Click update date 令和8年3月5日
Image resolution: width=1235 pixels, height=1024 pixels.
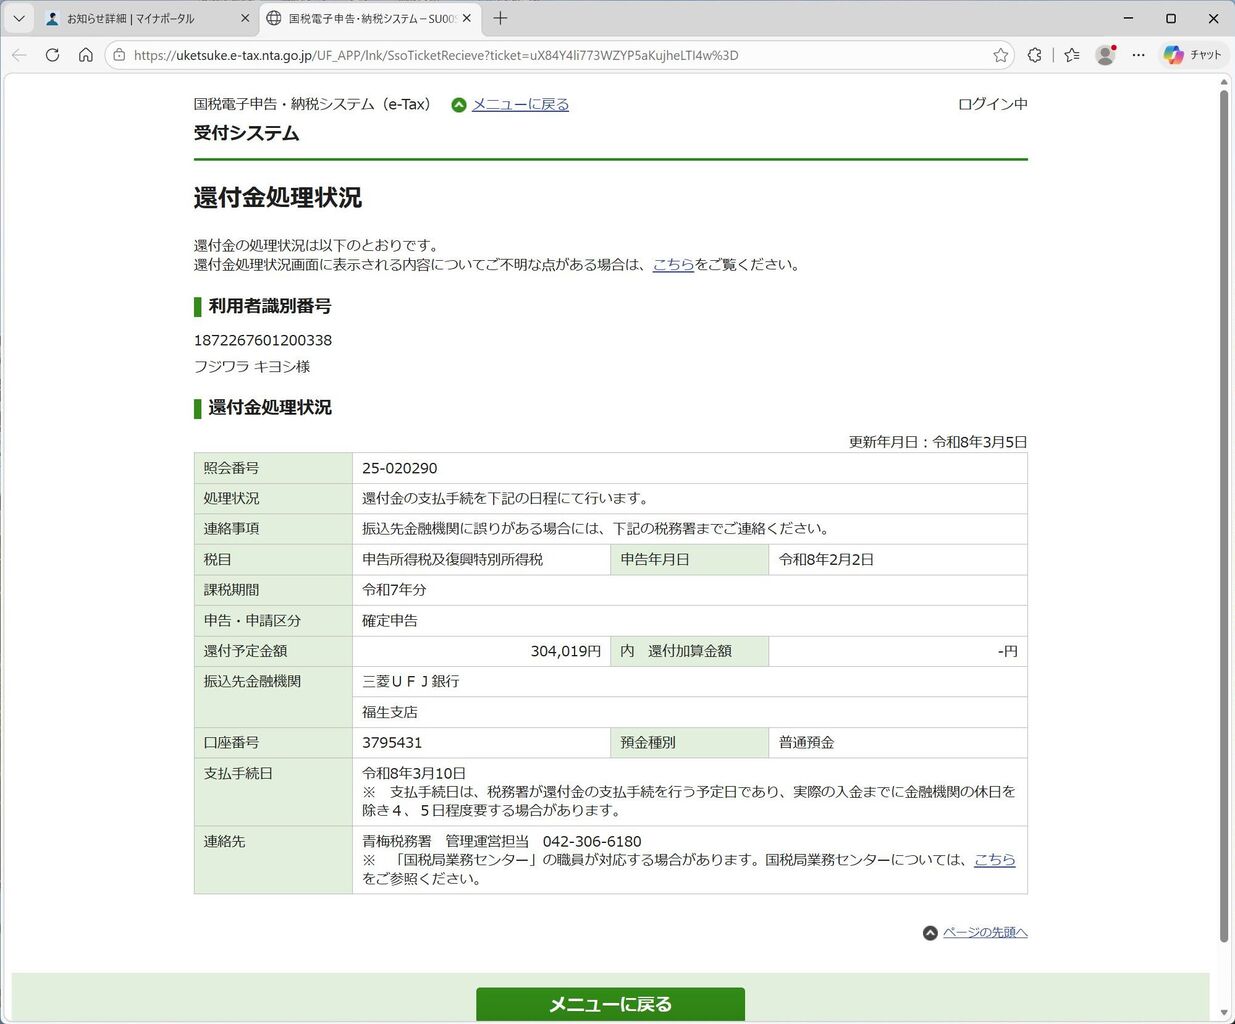[x=980, y=441]
